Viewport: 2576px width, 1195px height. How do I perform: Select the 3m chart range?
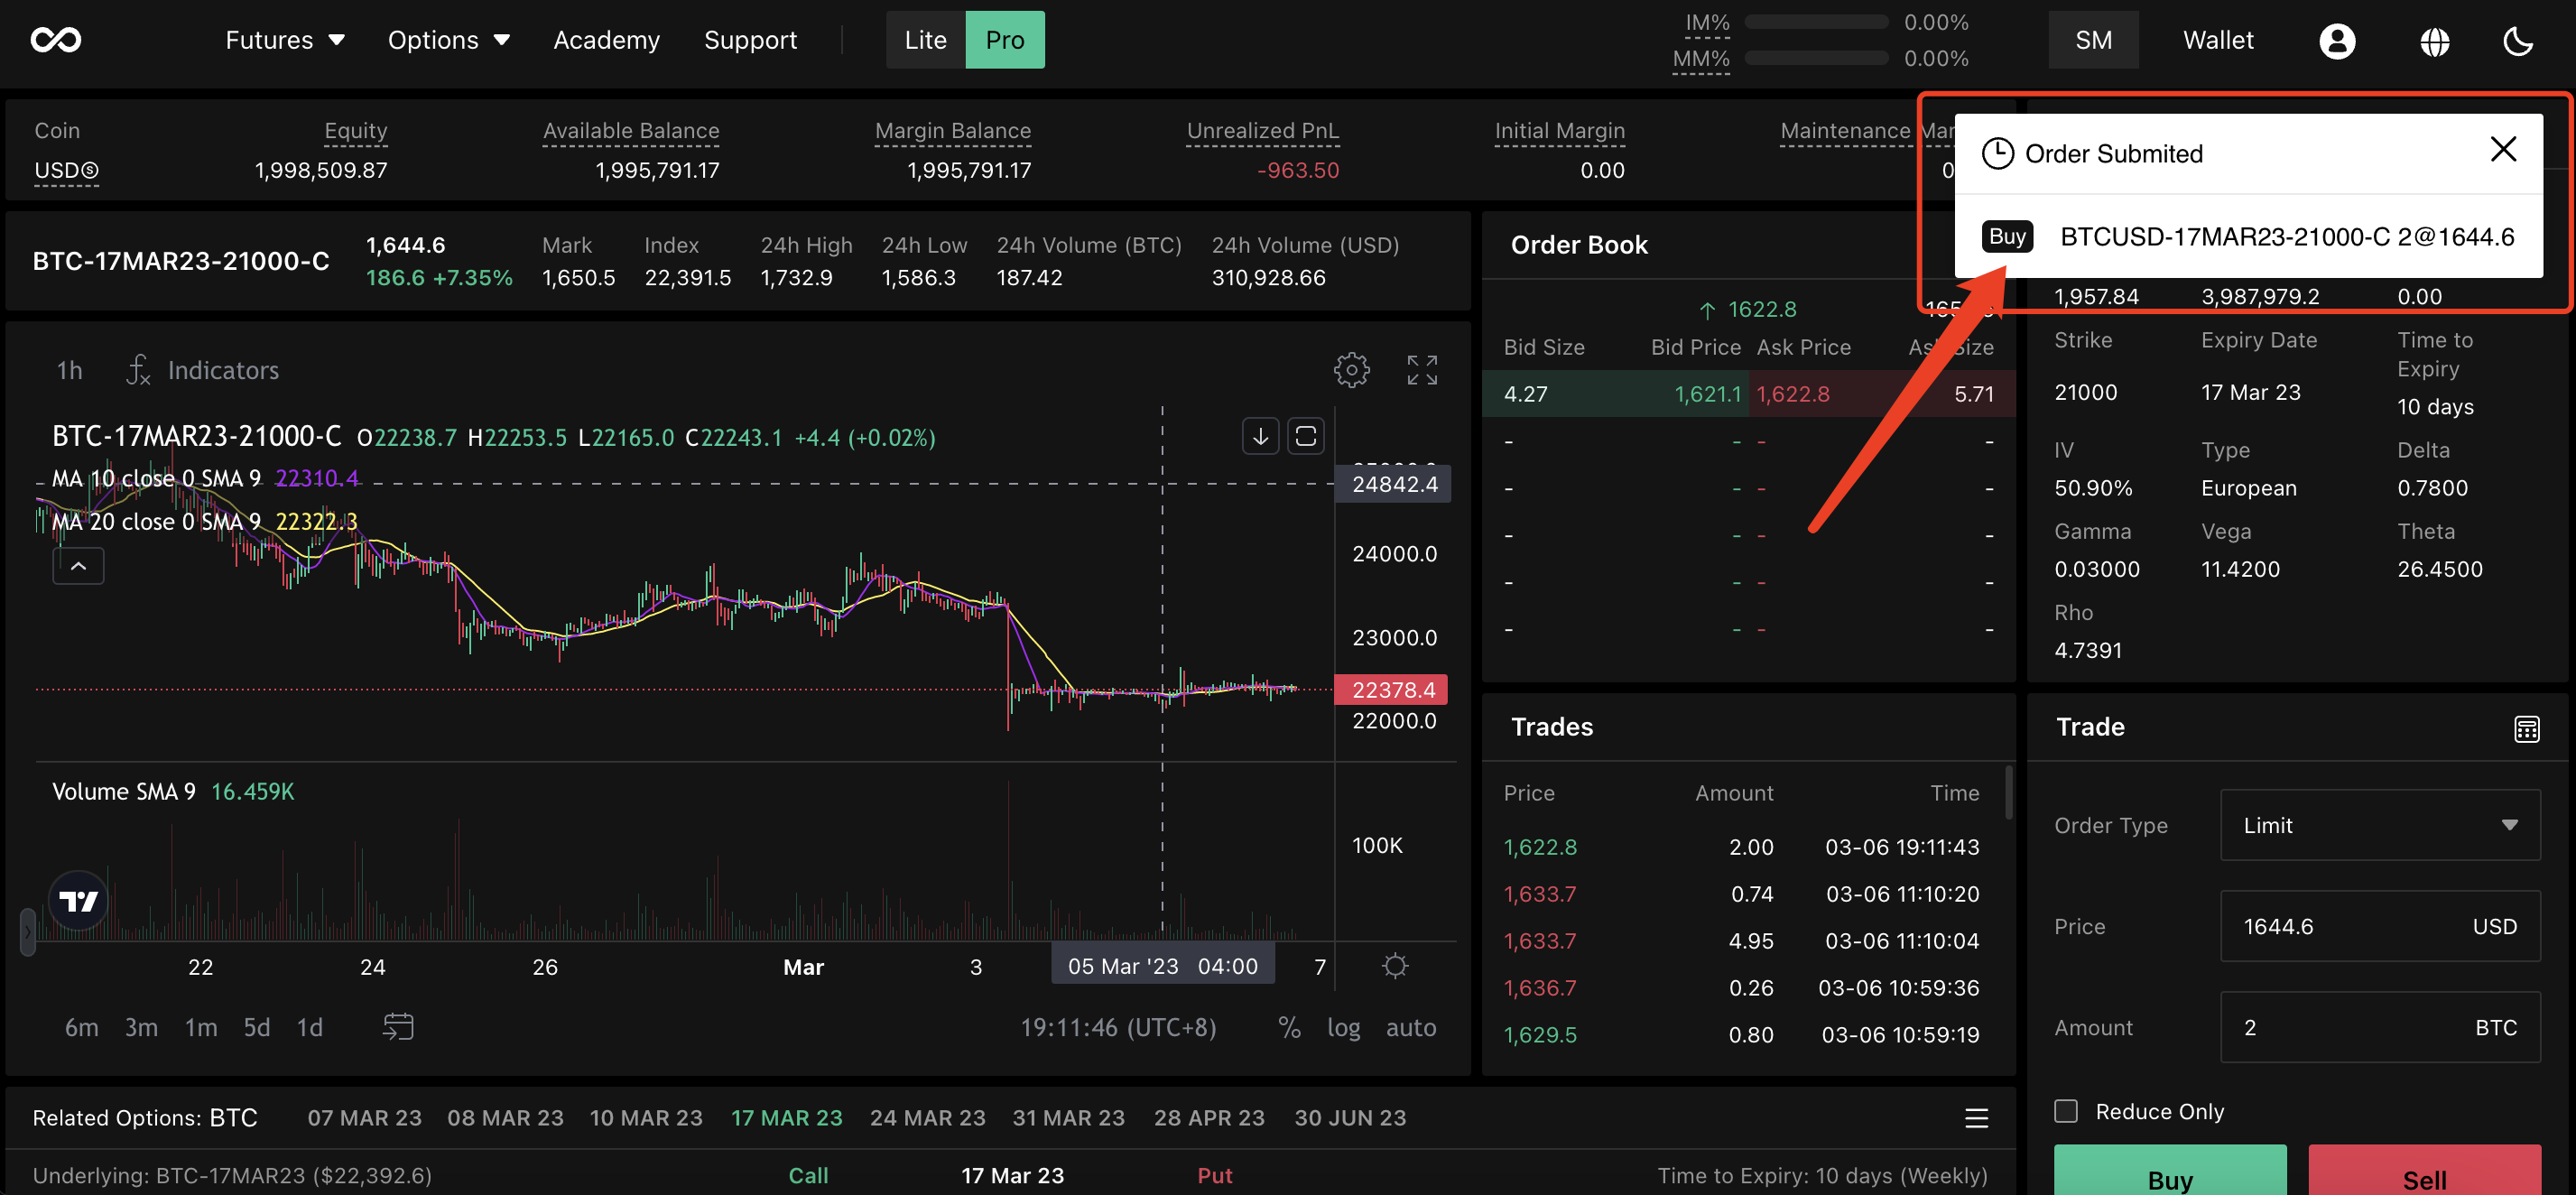(x=141, y=1027)
